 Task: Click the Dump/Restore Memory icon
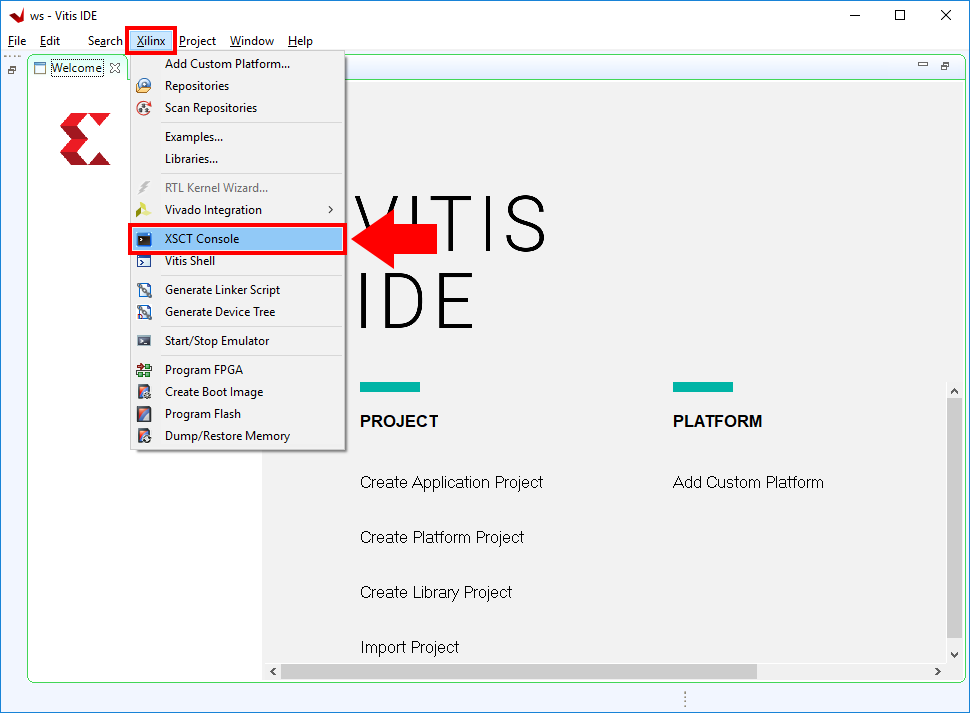click(144, 436)
